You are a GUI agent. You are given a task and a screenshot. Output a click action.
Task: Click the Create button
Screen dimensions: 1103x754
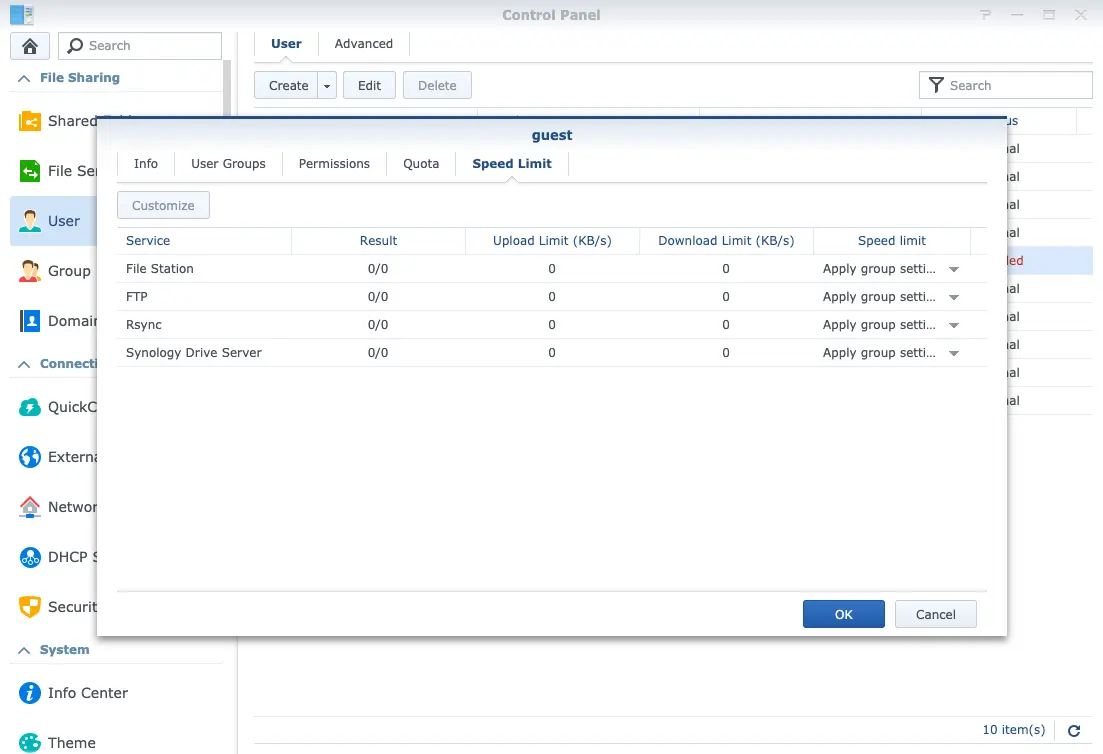(x=287, y=86)
